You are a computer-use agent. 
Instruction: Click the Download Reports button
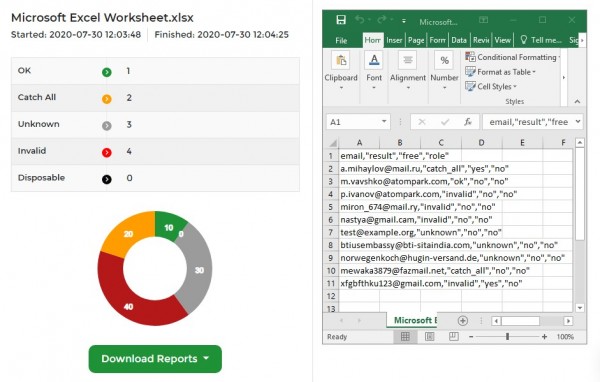tap(155, 359)
